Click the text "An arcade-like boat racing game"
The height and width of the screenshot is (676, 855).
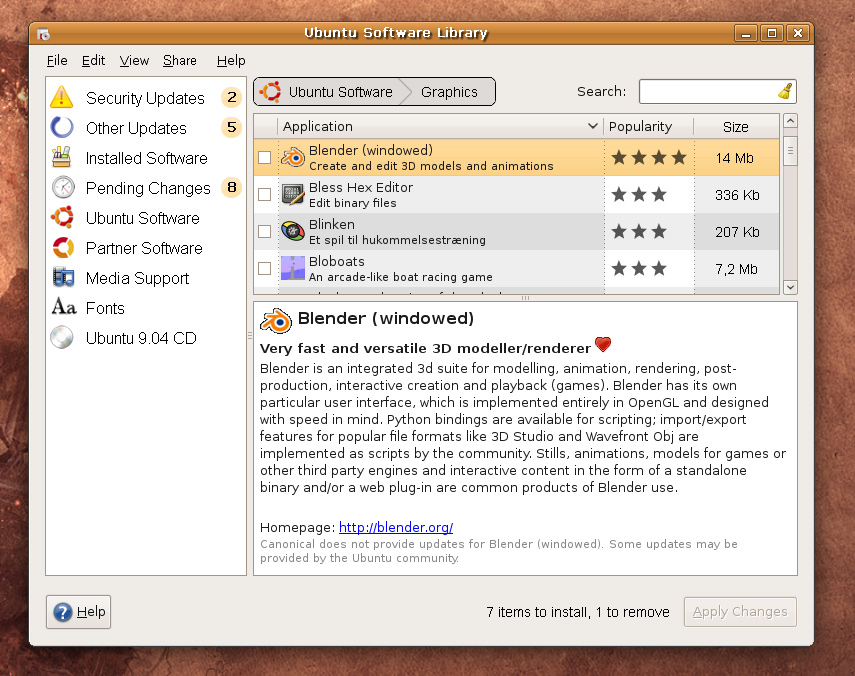401,277
